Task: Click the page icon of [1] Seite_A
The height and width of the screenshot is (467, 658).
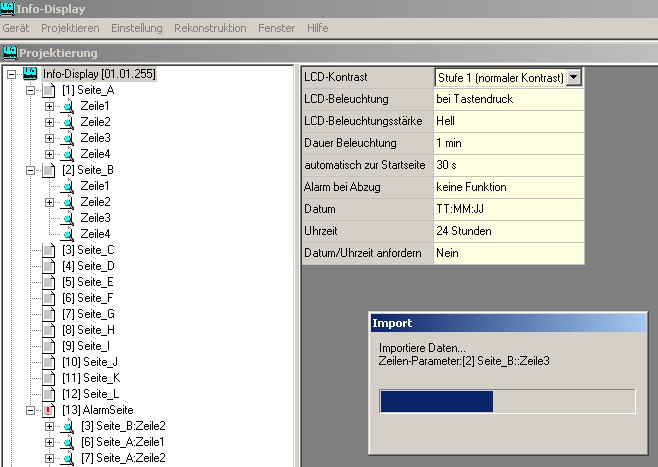Action: (48, 90)
